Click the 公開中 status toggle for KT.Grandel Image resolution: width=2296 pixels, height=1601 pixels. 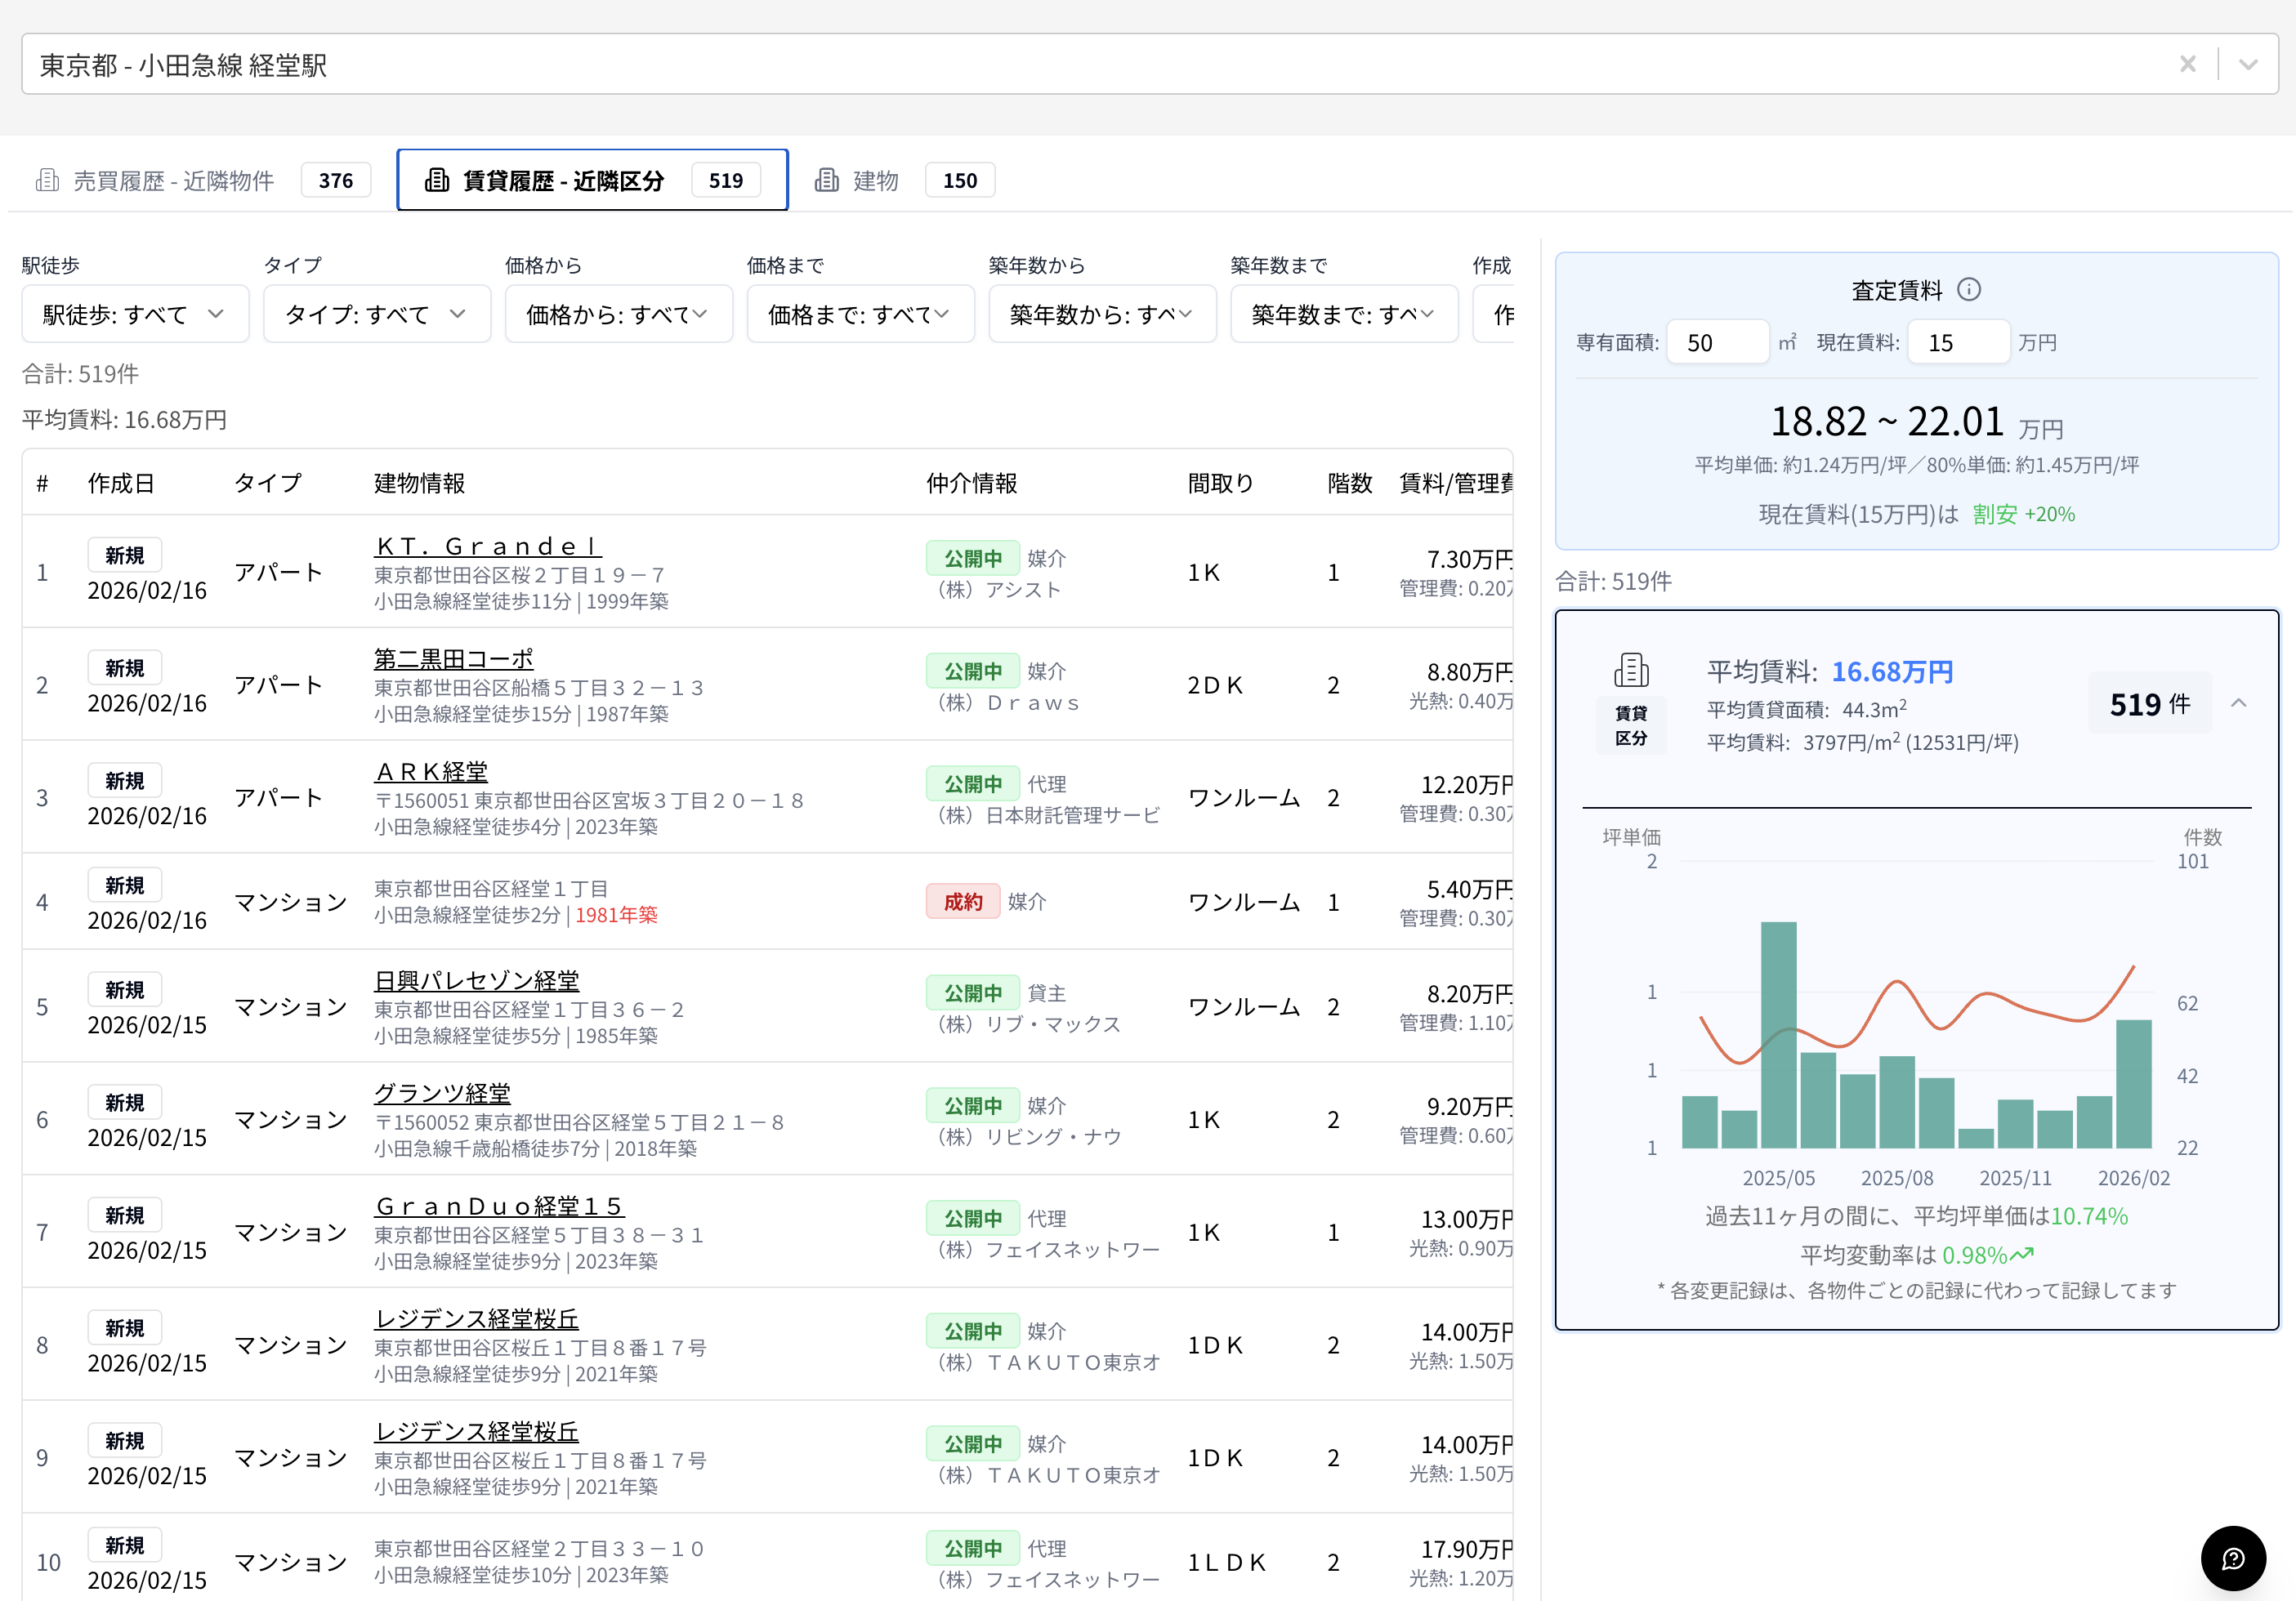pos(972,557)
